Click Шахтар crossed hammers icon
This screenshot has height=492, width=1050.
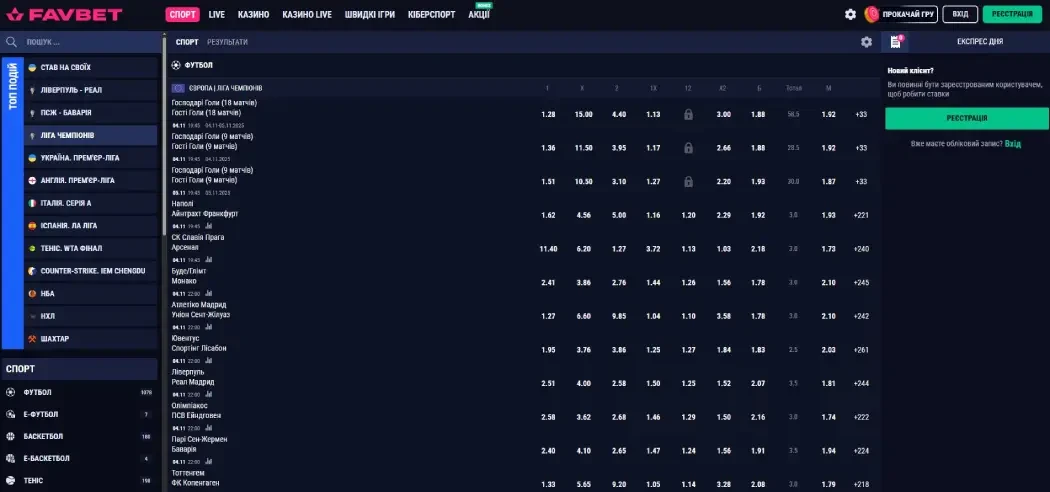[32, 339]
